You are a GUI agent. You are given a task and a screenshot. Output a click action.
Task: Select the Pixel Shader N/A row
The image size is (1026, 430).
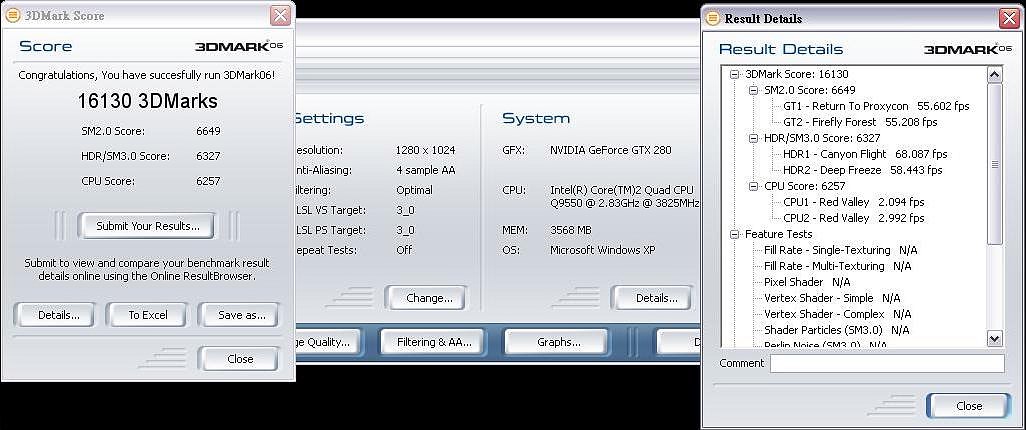tap(807, 282)
